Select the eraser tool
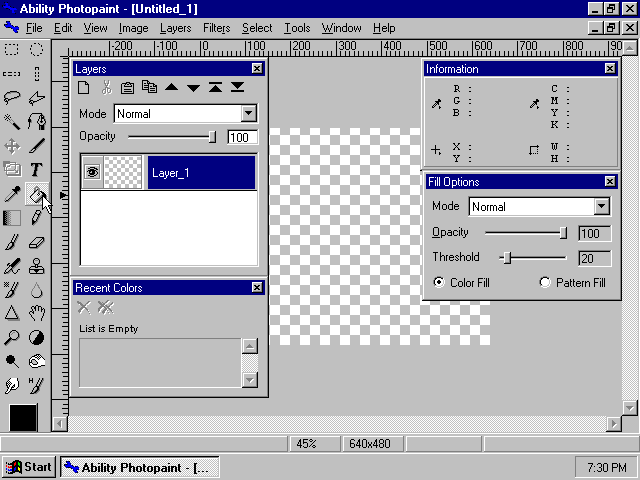 pyautogui.click(x=36, y=242)
